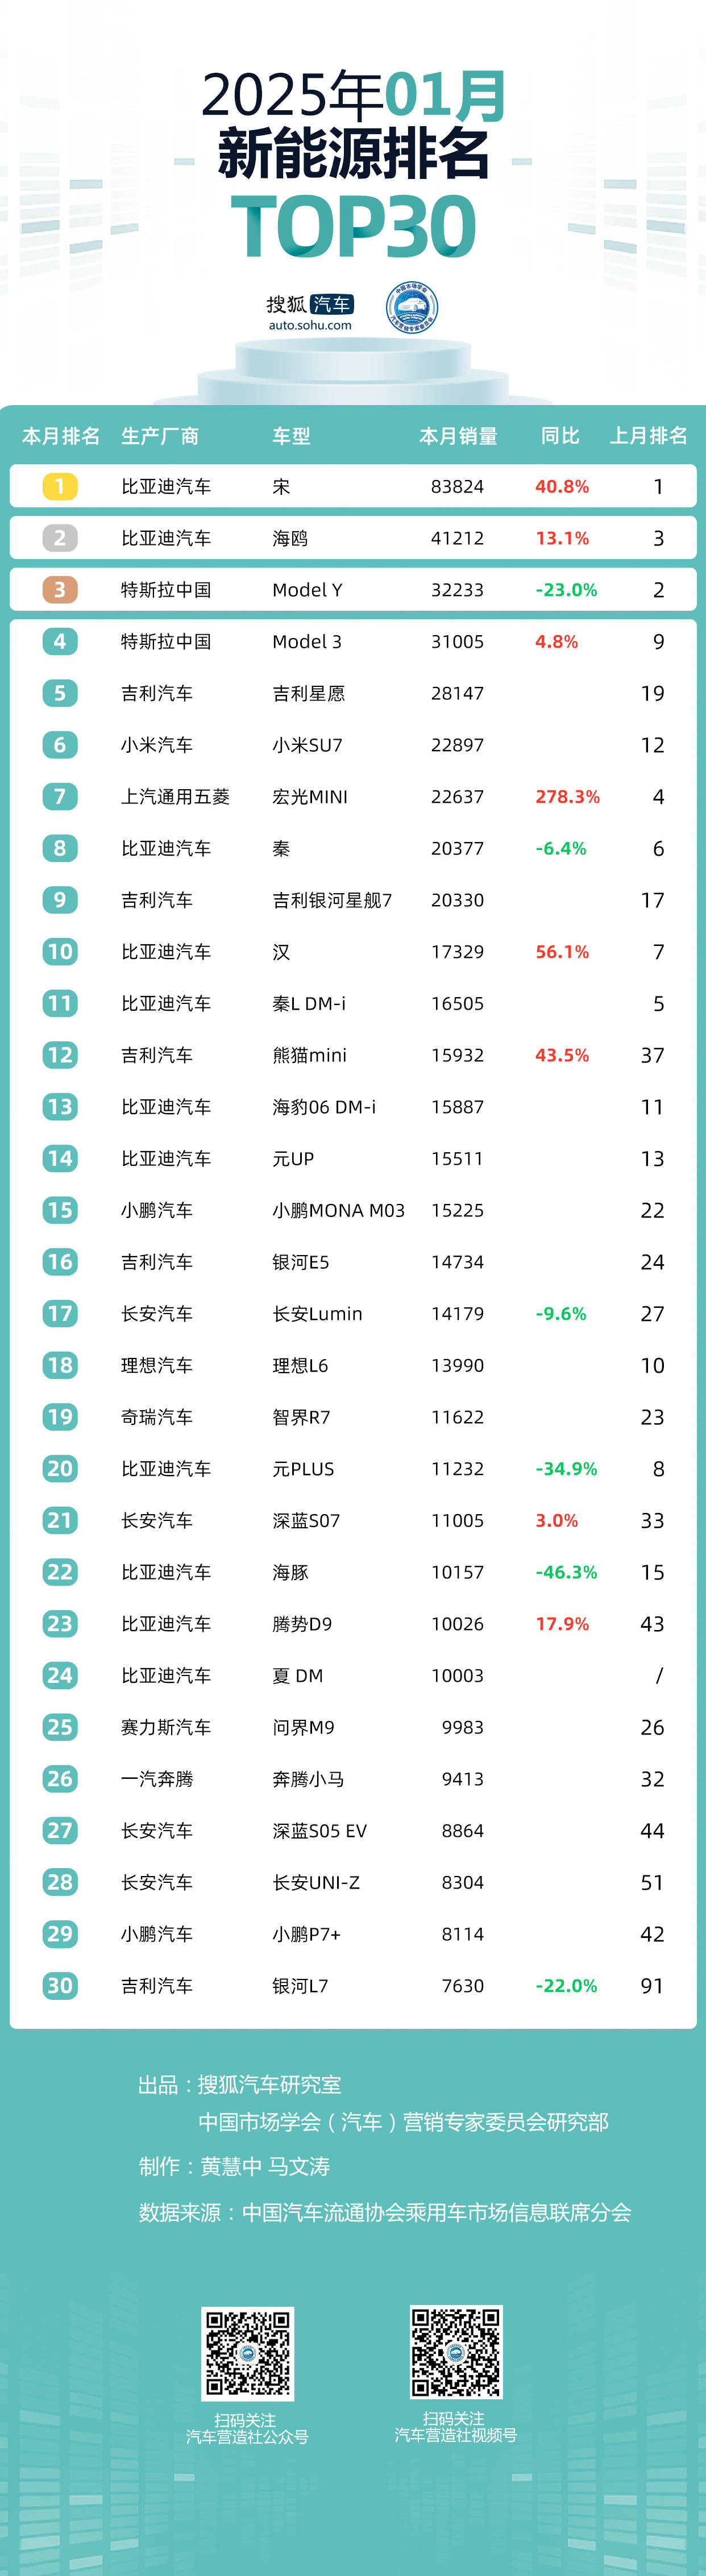
Task: Click the 问界M9 model name
Action: tap(303, 1727)
